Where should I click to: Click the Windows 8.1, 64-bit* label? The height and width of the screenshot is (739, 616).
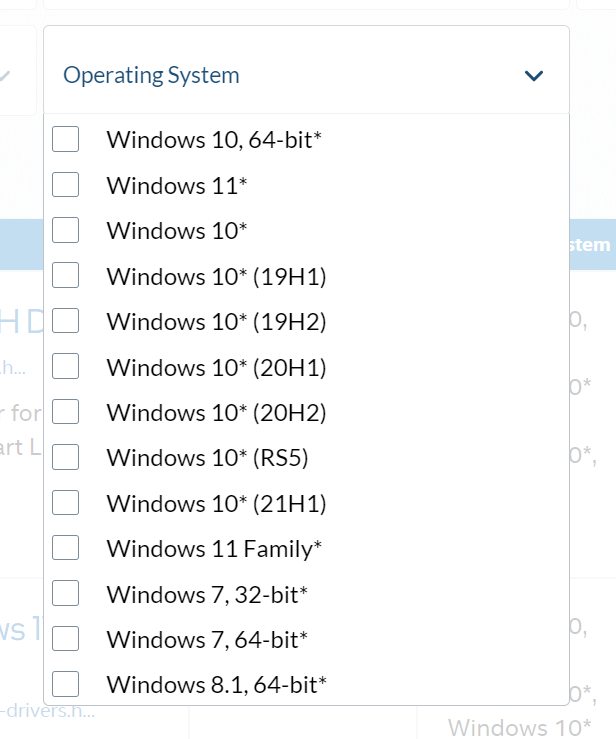[216, 685]
